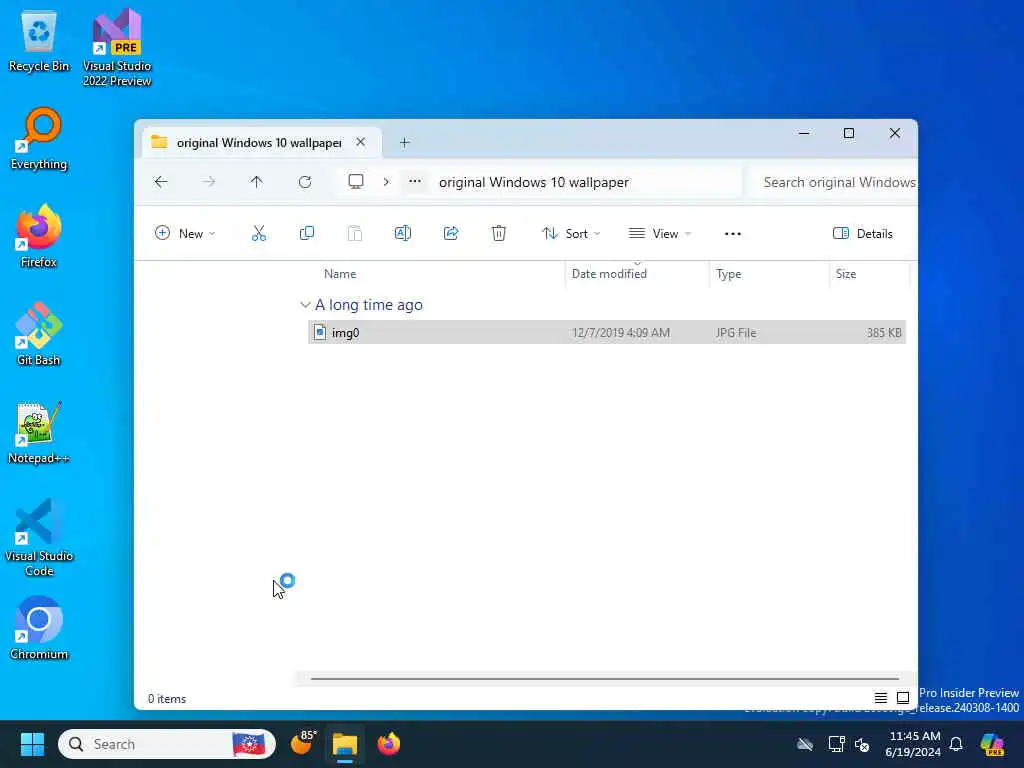Screen dimensions: 1024x768
Task: Open the weather widget showing 85°
Action: (303, 743)
